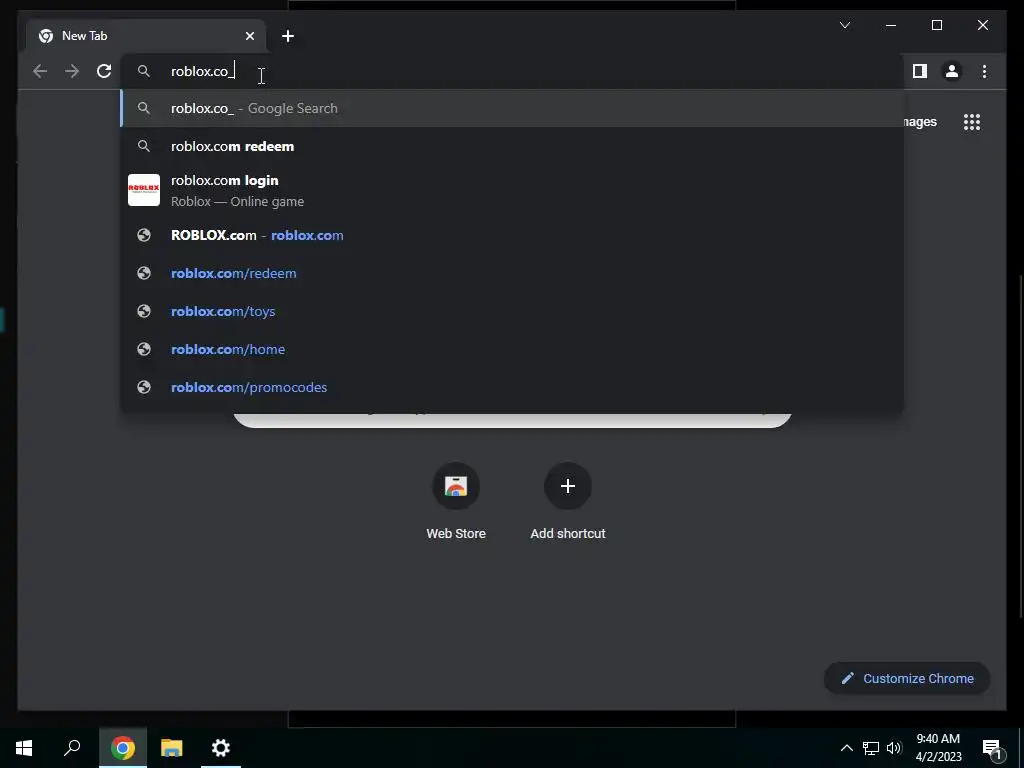The height and width of the screenshot is (768, 1024).
Task: Open roblox.com/promocodes suggestion
Action: [x=512, y=387]
